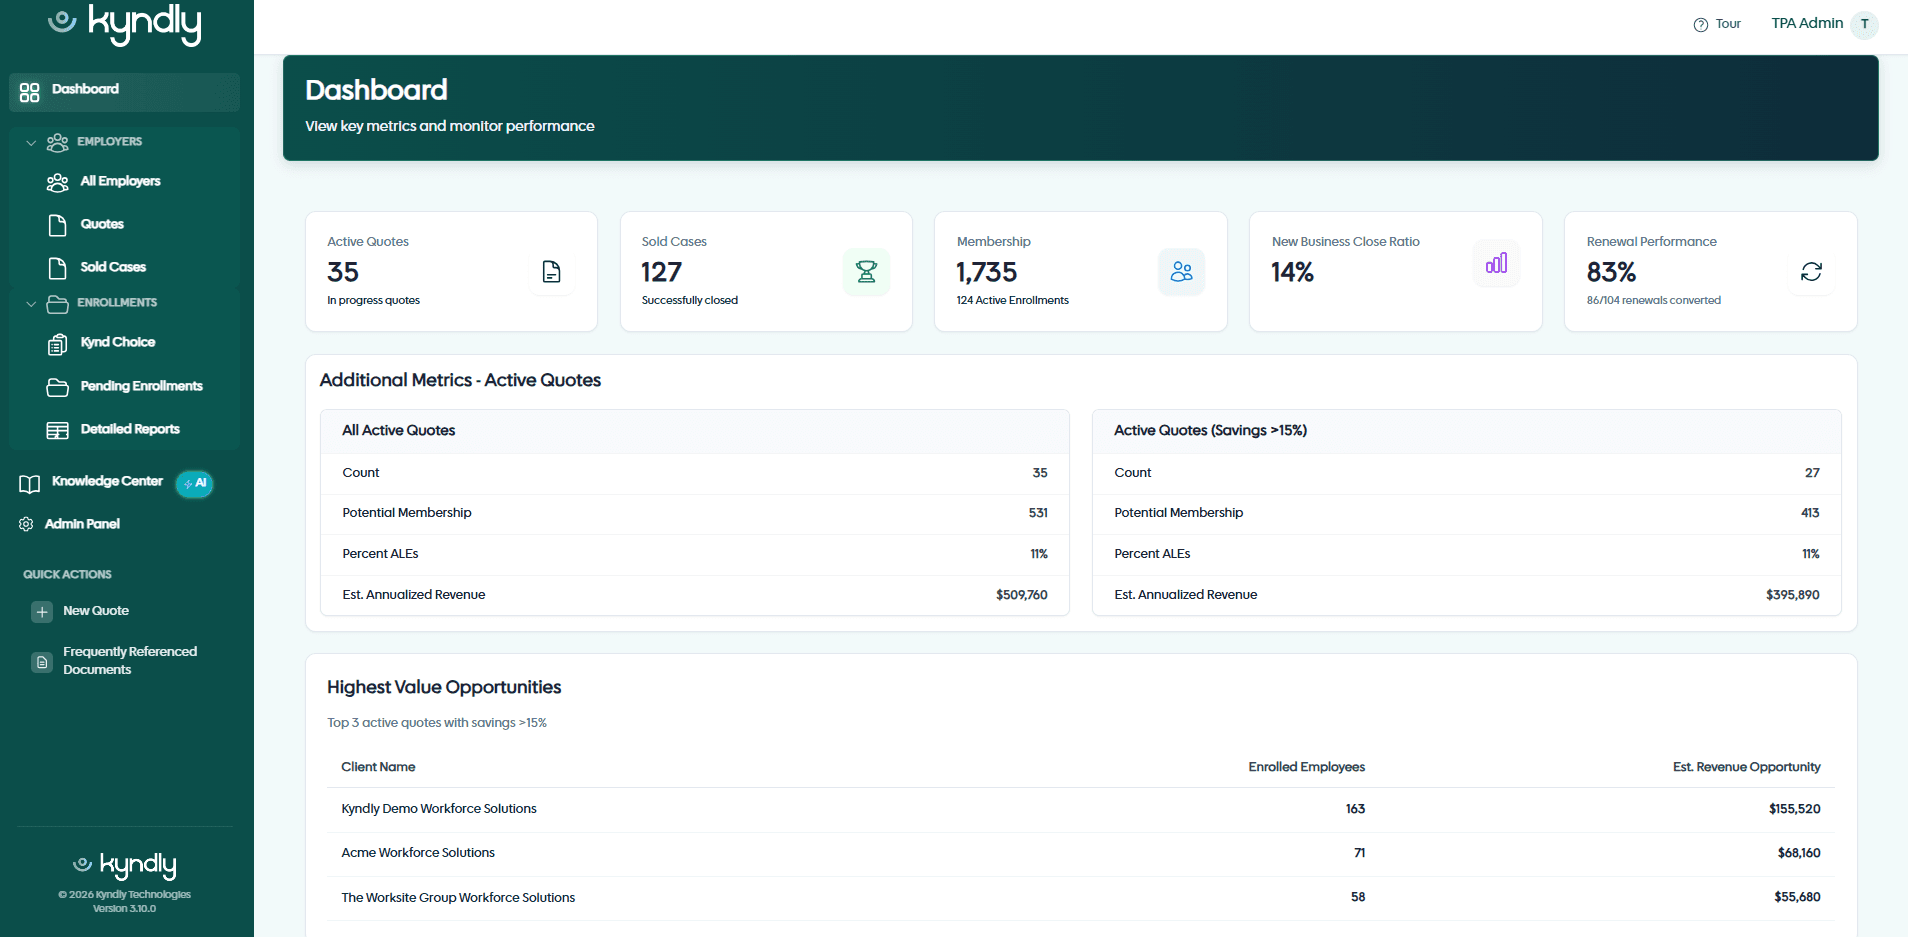Select the Kyndly Demo Workforce Solutions row
Image resolution: width=1908 pixels, height=937 pixels.
coord(438,808)
